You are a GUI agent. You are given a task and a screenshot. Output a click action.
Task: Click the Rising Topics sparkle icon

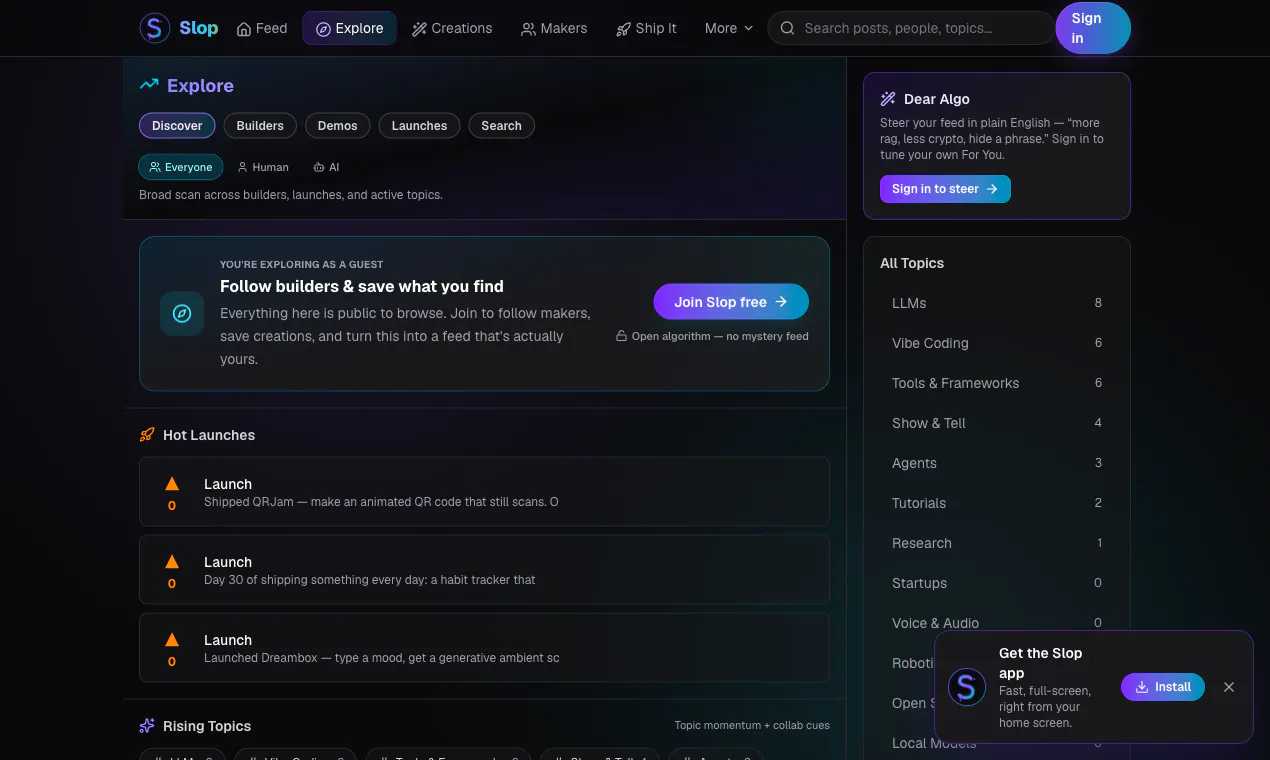pos(147,726)
